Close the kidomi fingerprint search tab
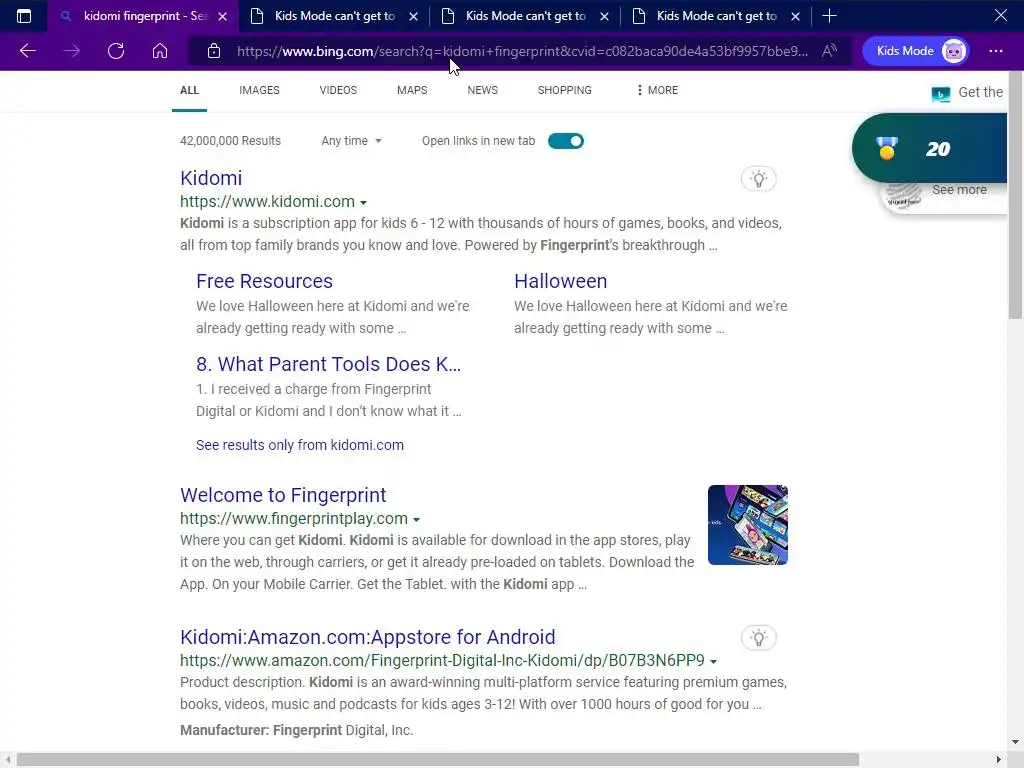This screenshot has width=1024, height=768. tap(223, 16)
